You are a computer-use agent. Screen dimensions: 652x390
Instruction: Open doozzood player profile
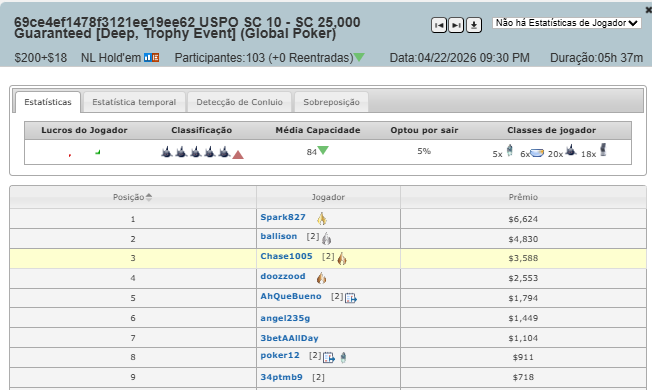tap(283, 276)
